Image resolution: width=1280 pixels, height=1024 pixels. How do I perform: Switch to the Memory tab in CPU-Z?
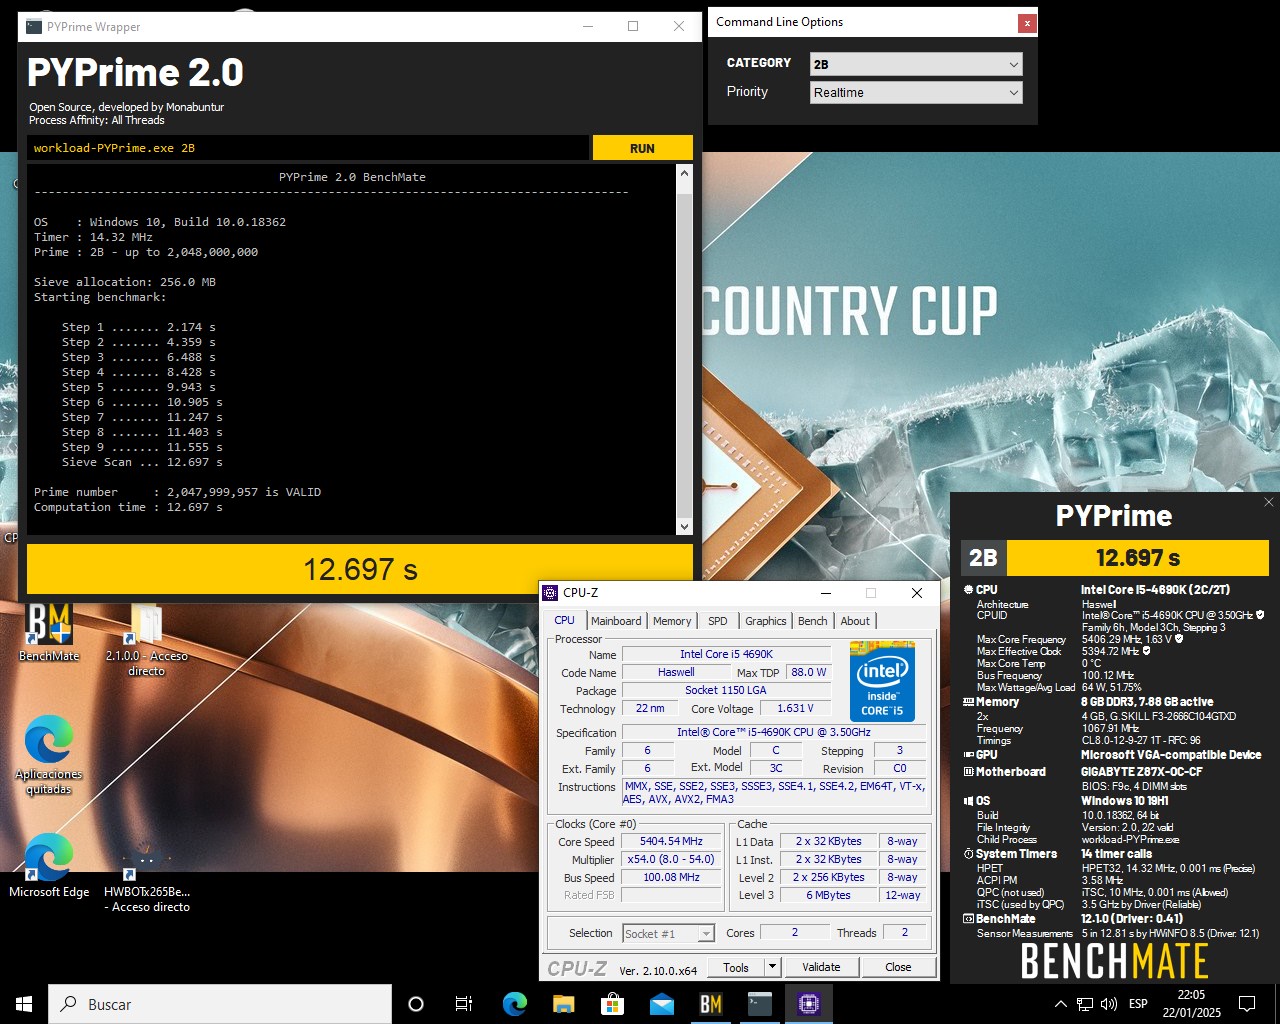[x=672, y=621]
